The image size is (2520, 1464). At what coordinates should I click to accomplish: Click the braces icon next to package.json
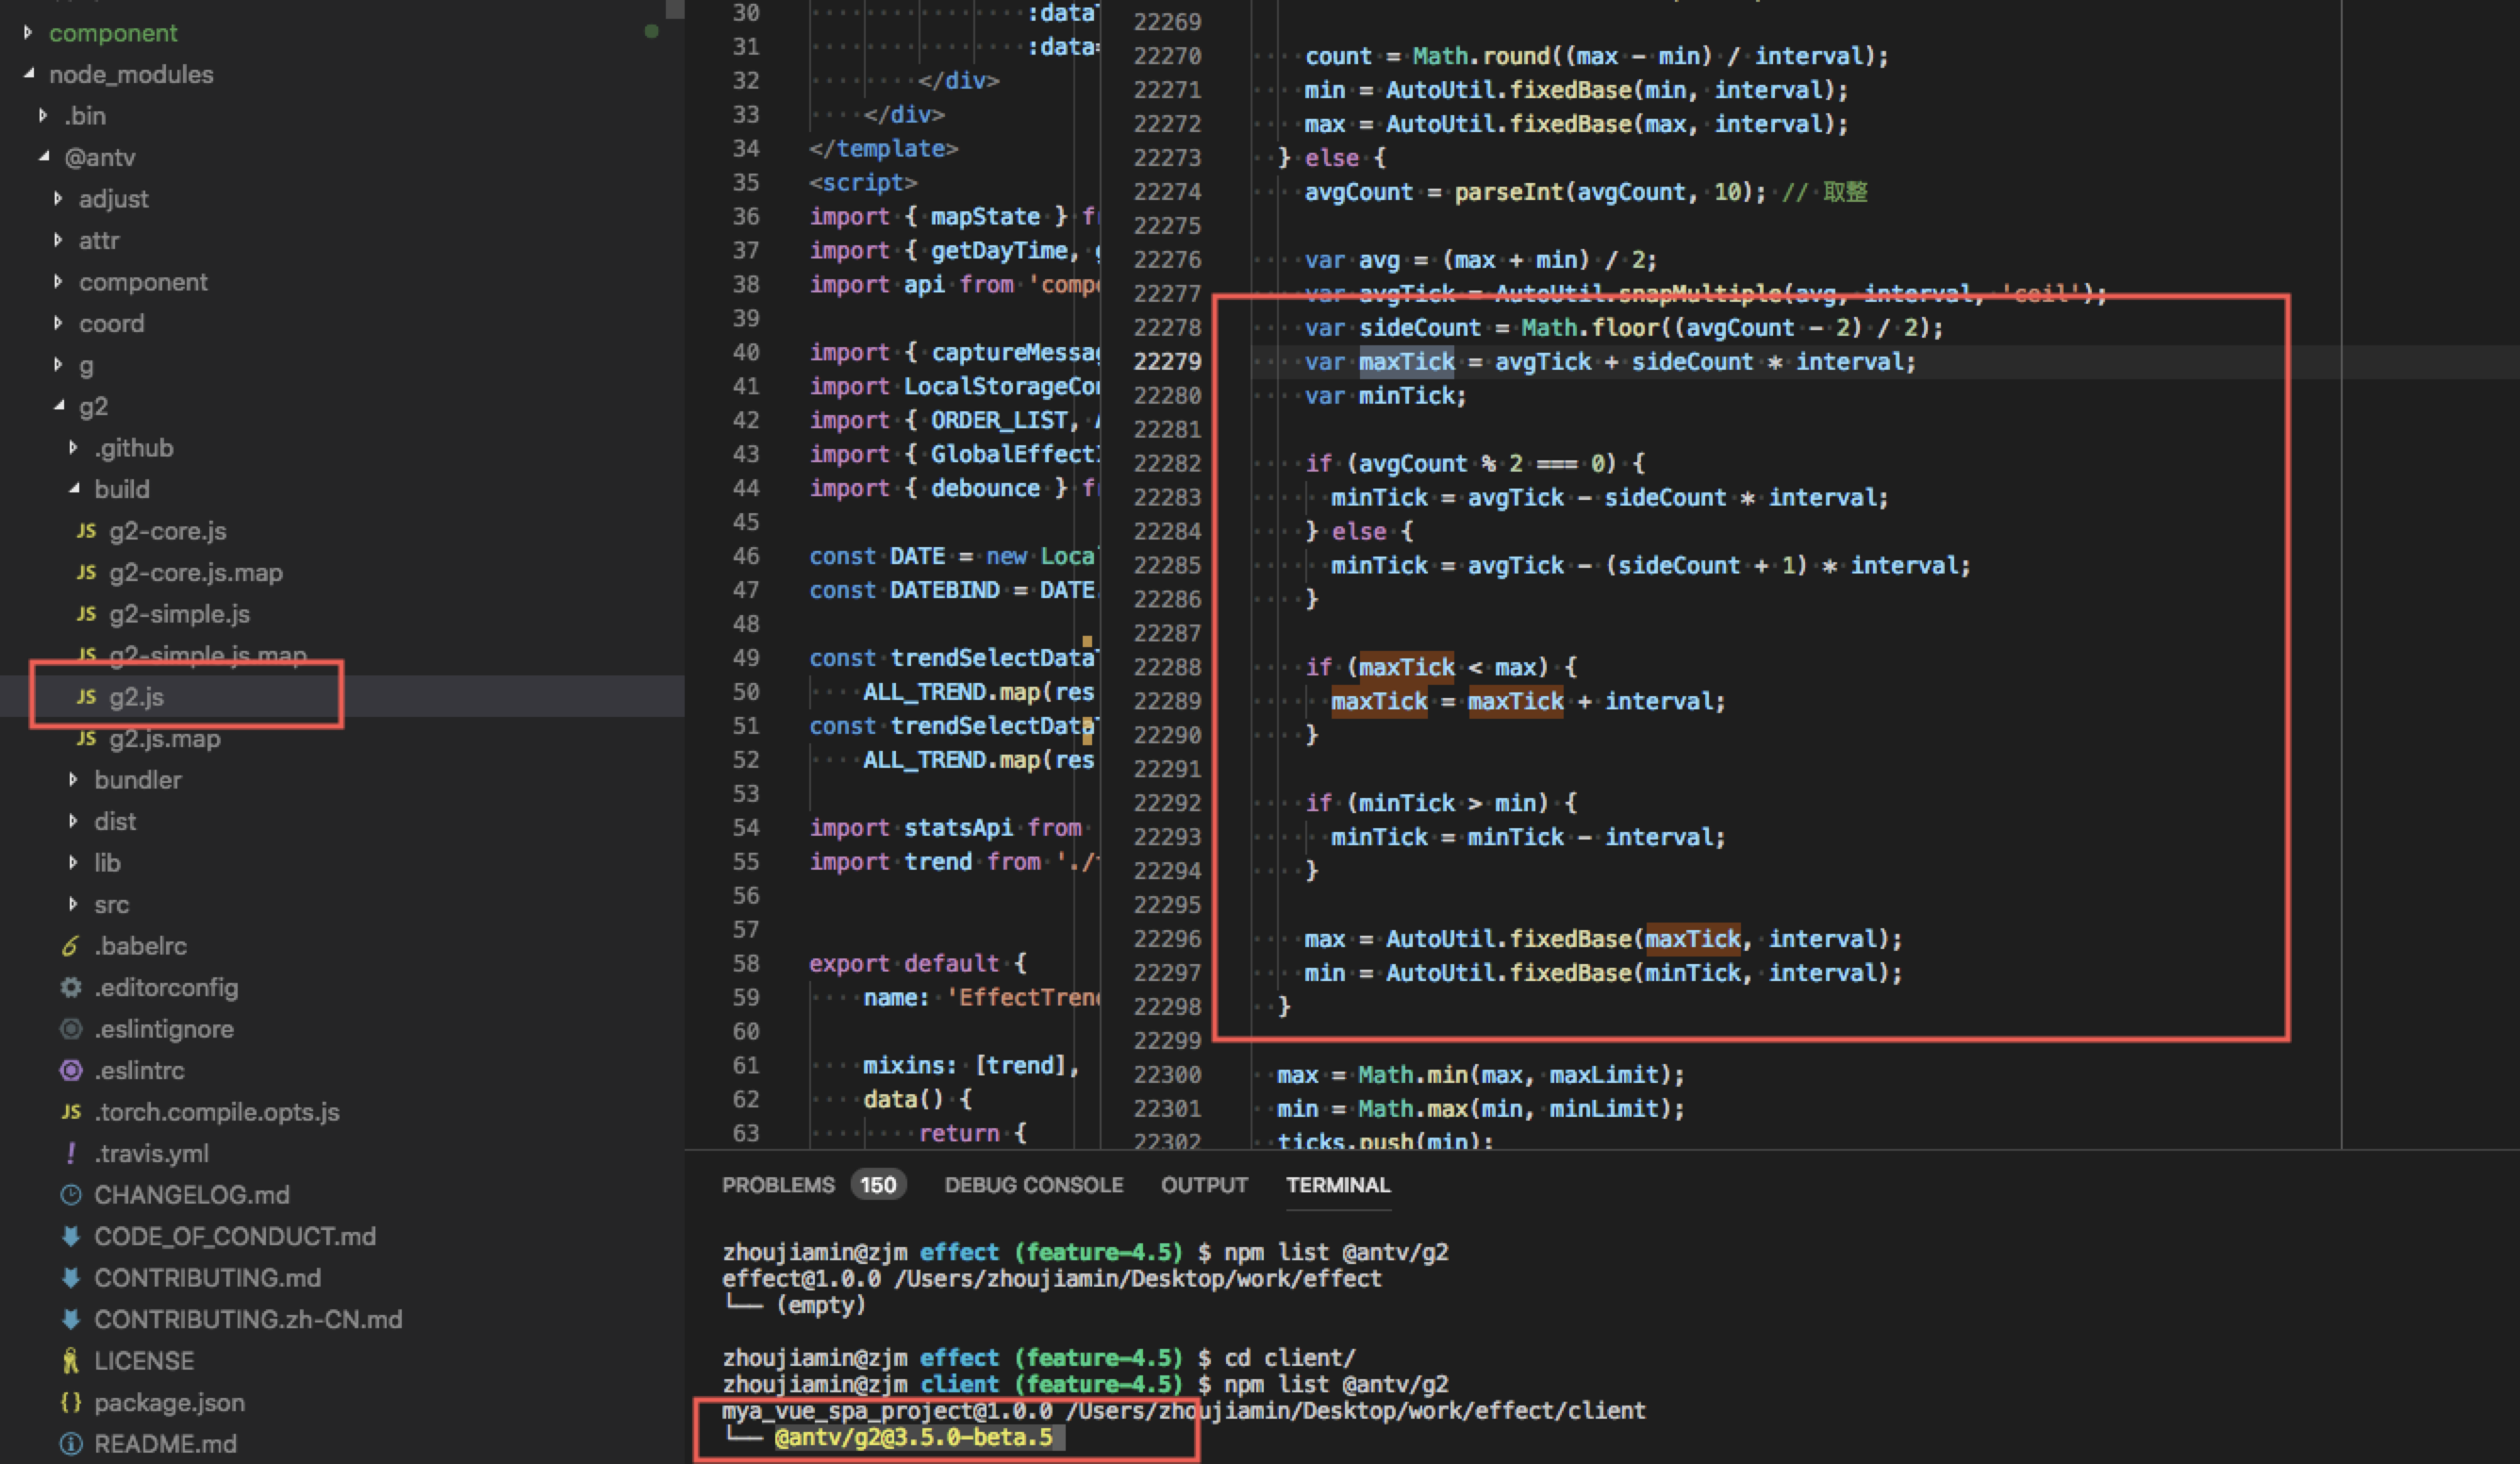71,1402
